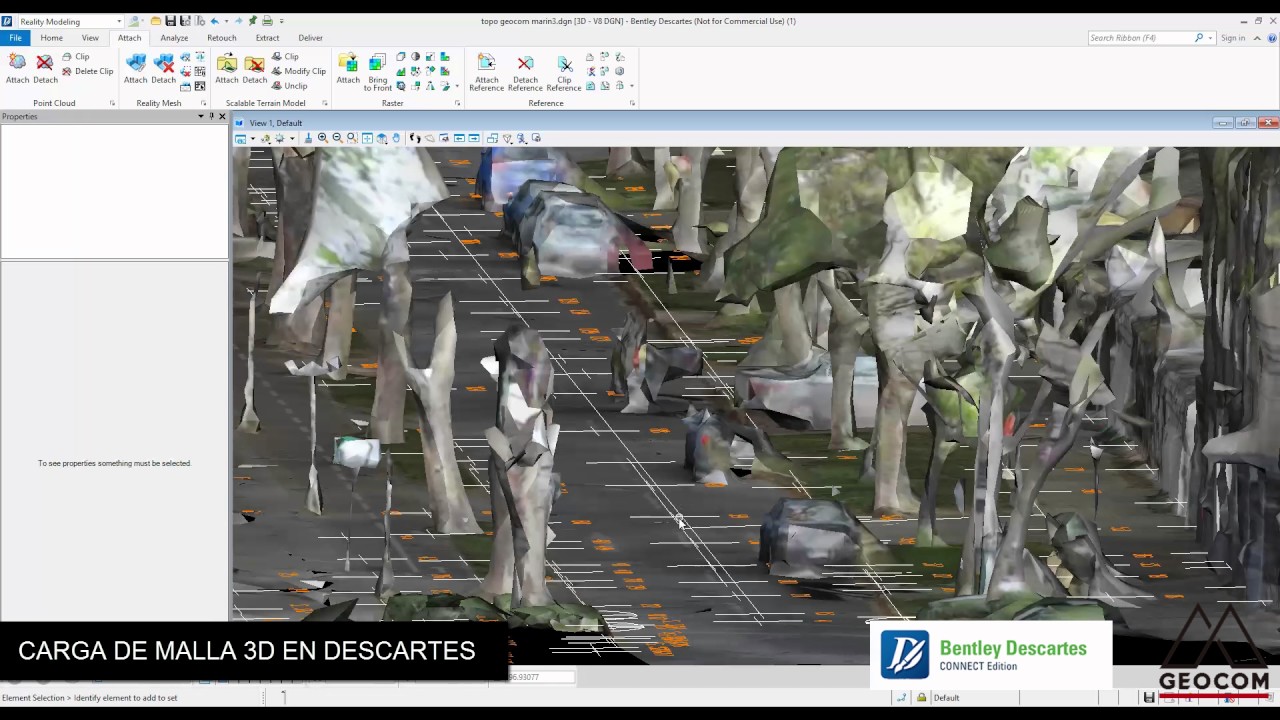Screen dimensions: 1280x720
Task: Click Update View brush icon
Action: click(308, 138)
